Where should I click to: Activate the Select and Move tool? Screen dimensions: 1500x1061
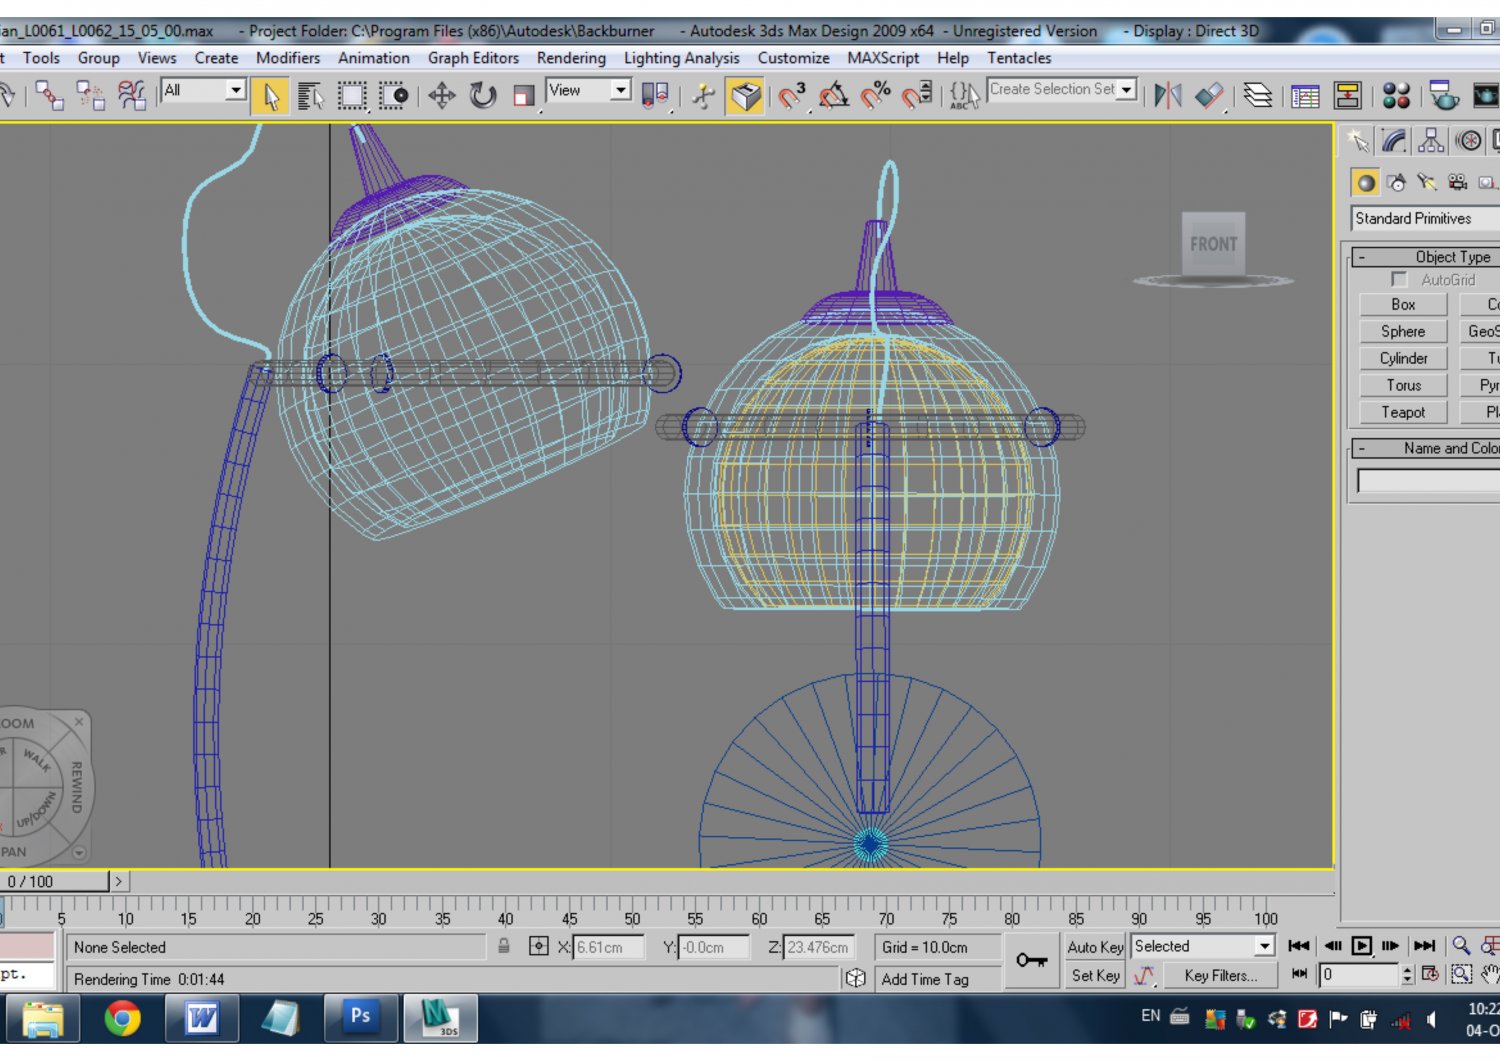click(x=440, y=95)
